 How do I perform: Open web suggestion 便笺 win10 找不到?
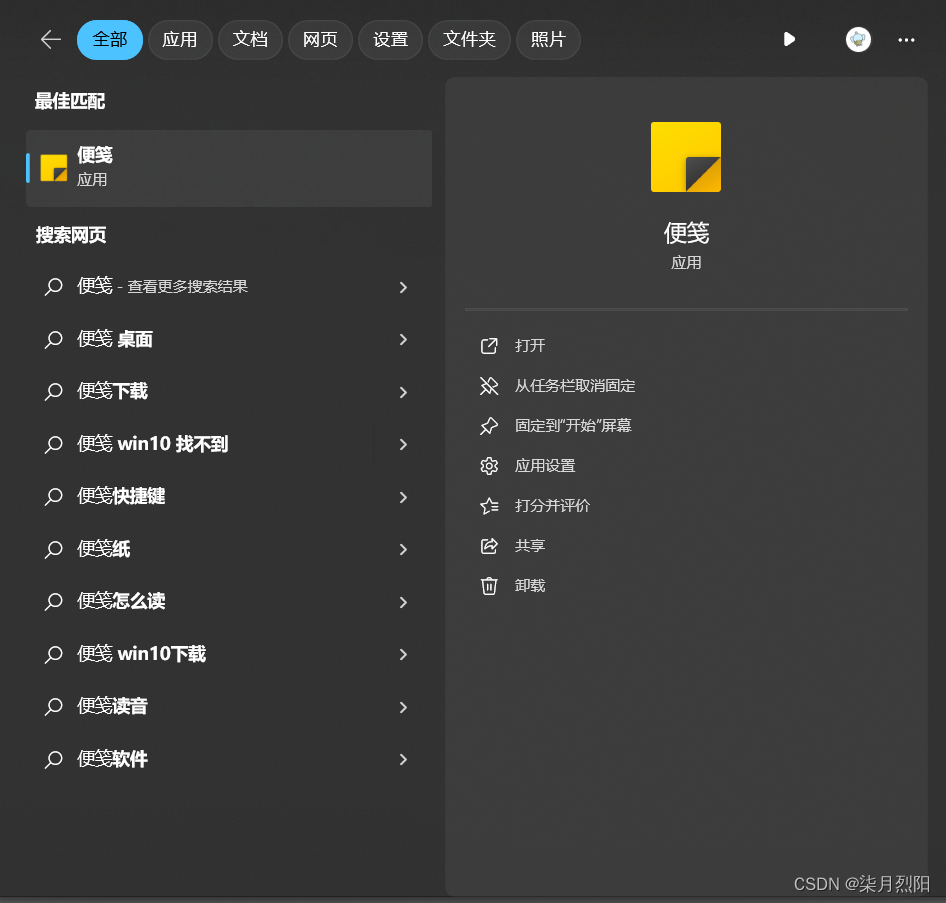[x=229, y=444]
